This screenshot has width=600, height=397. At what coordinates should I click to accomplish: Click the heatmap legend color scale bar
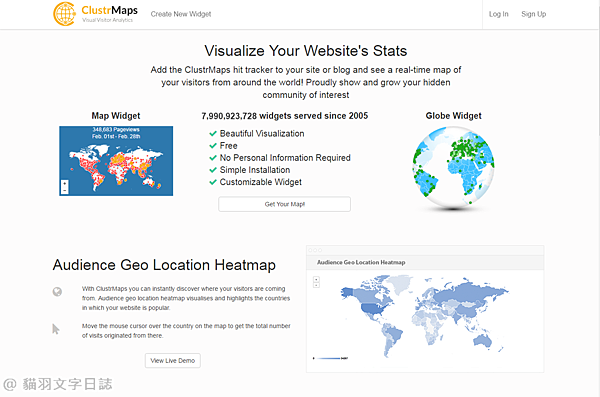[x=330, y=358]
